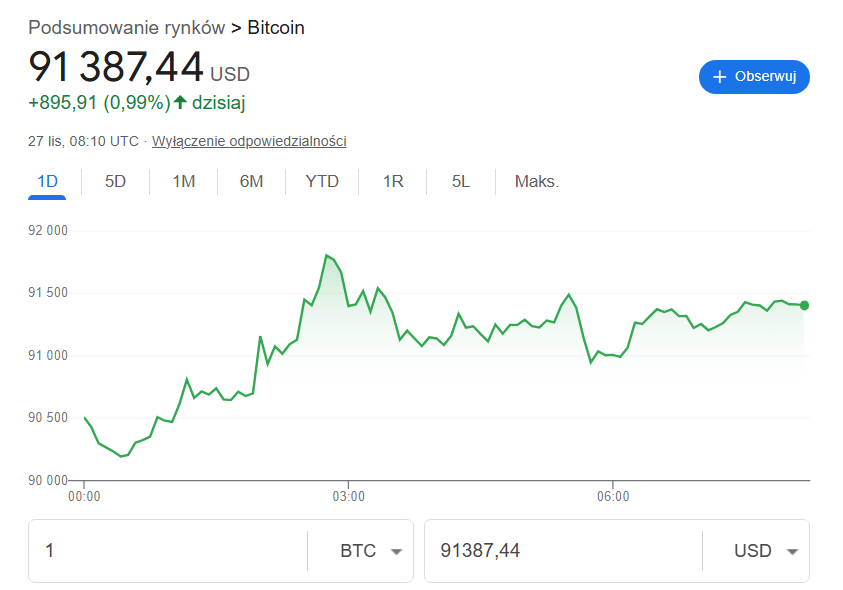
Task: Switch to the 6M chart view
Action: point(252,181)
